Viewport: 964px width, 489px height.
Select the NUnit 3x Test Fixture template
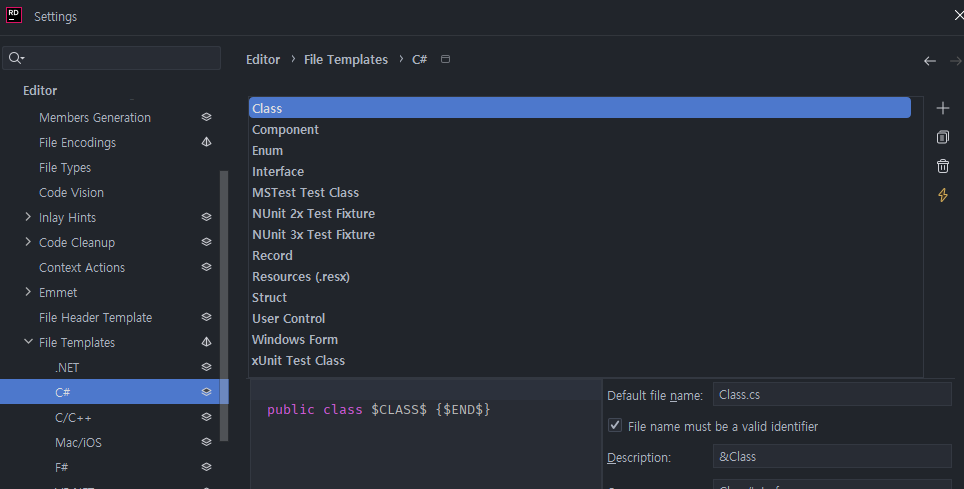(580, 234)
